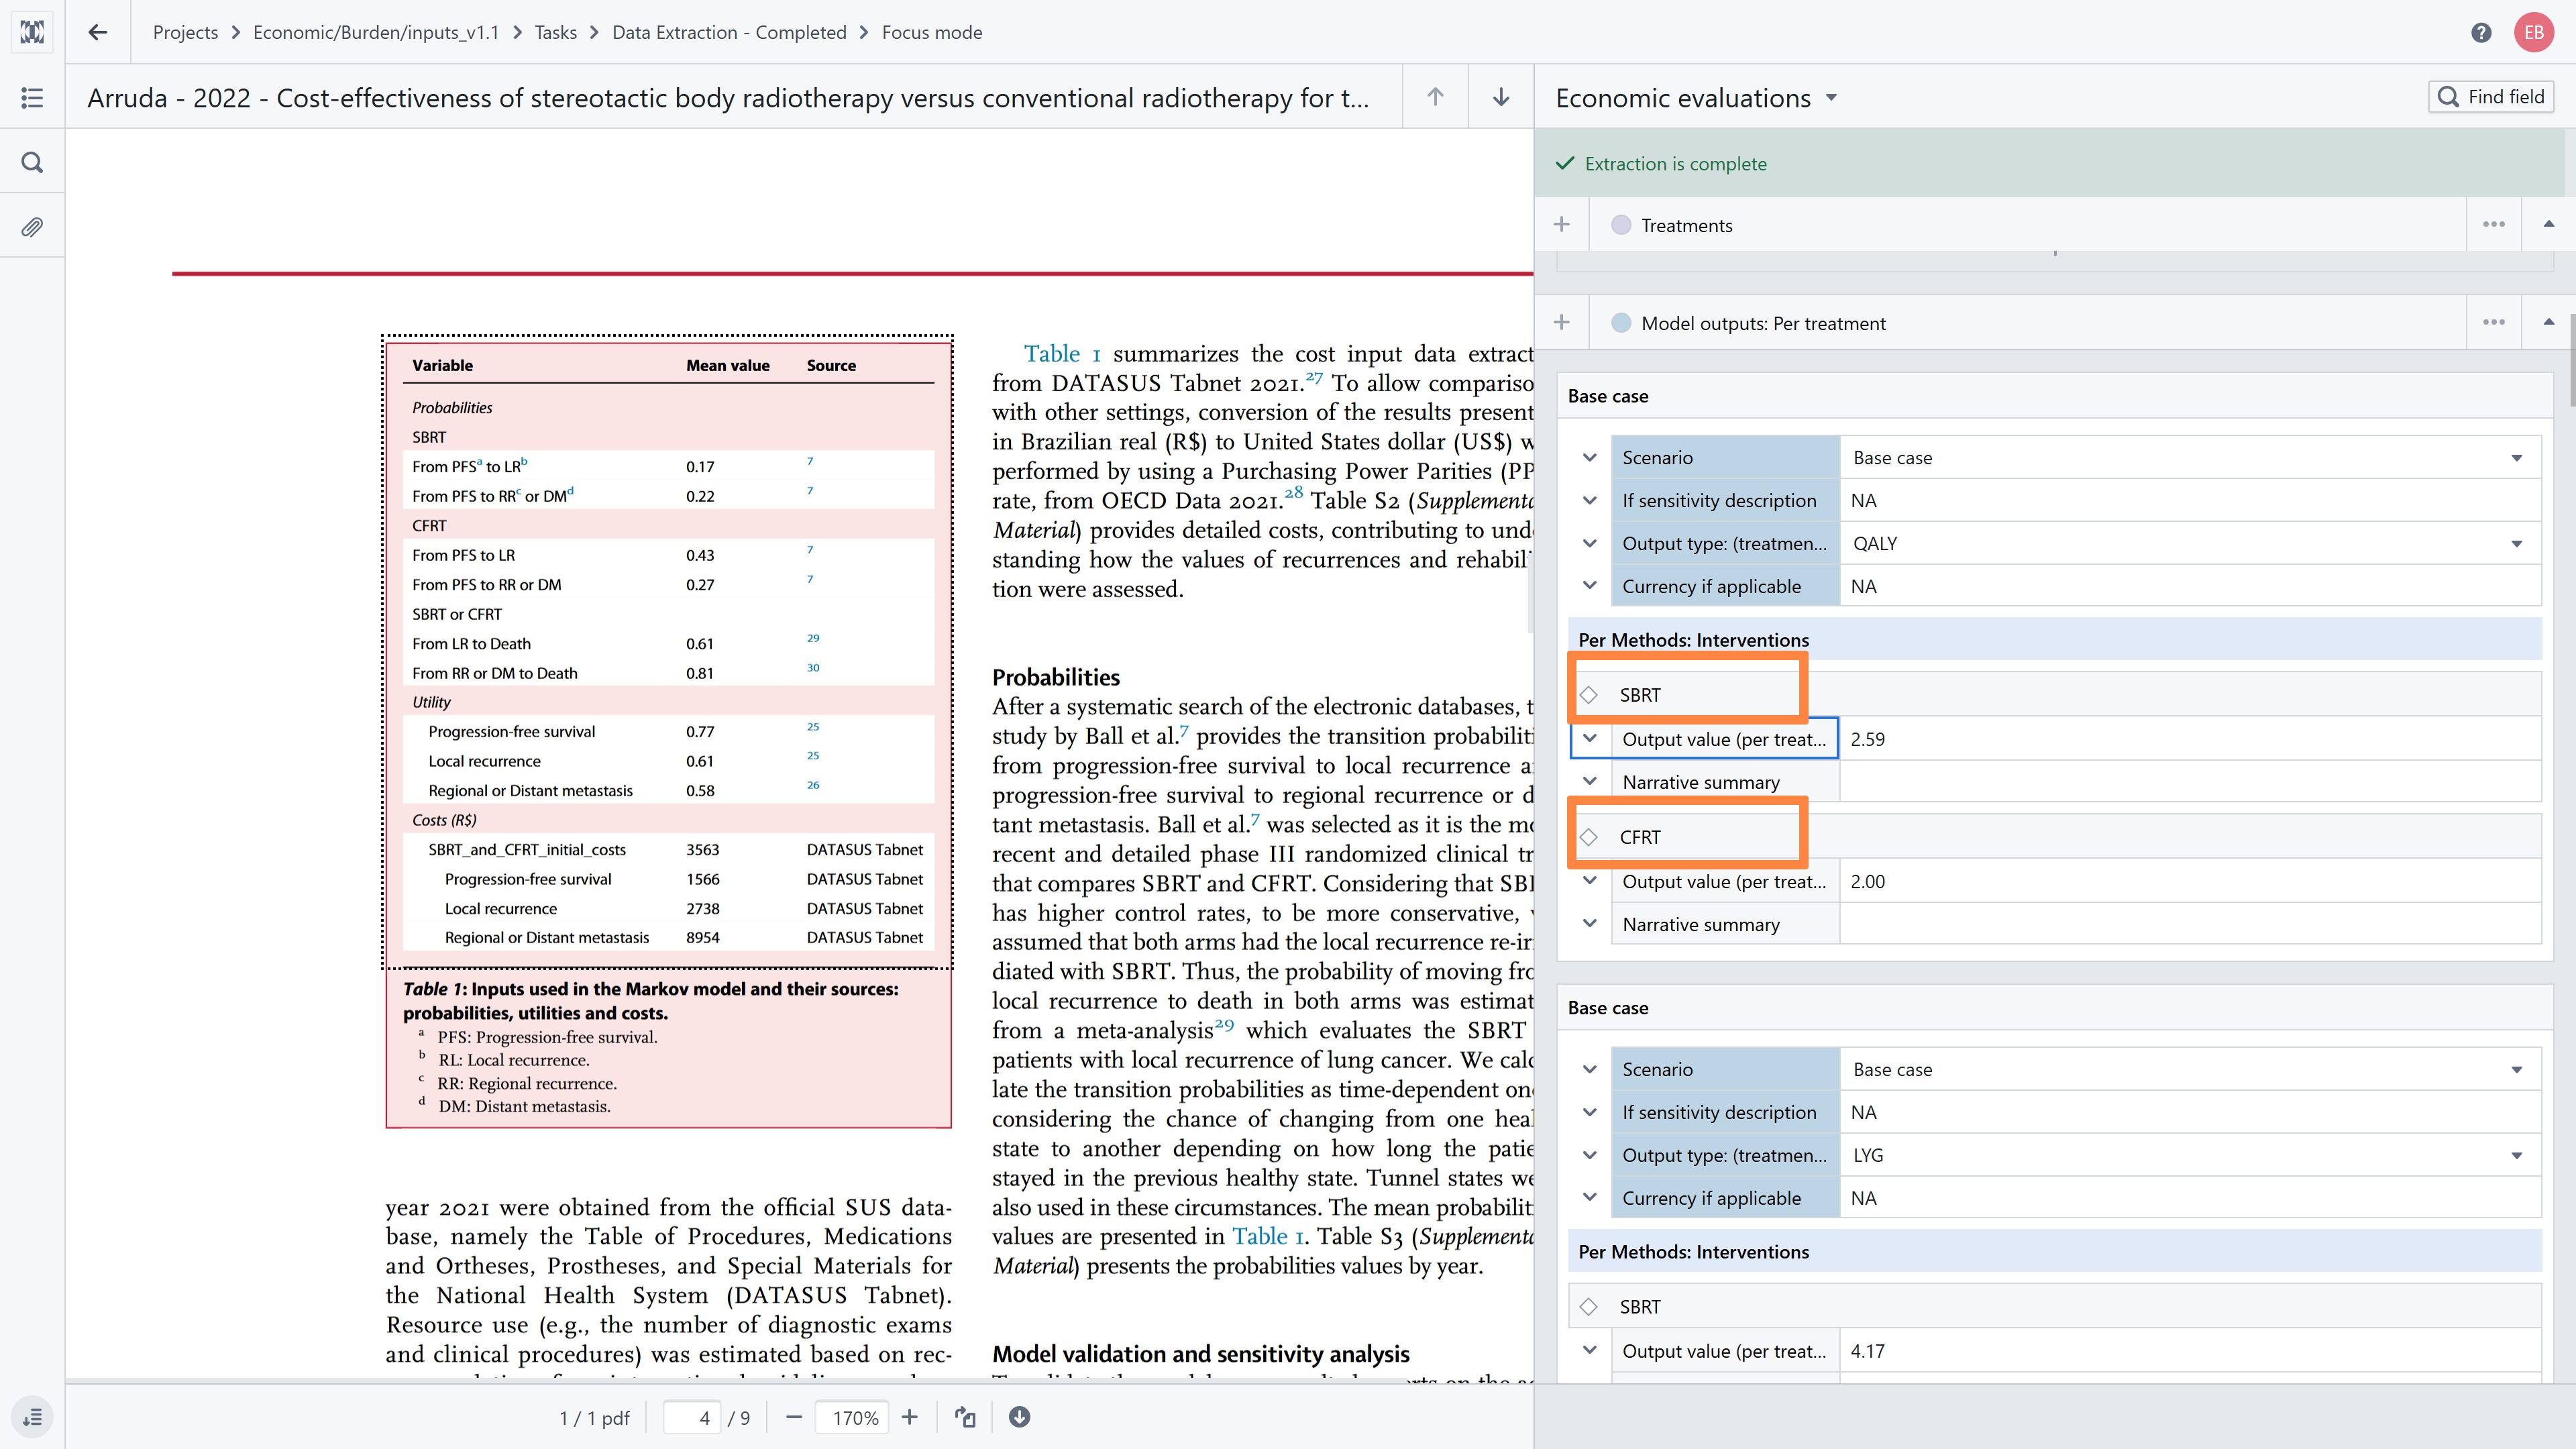Add a Model outputs entry with plus icon

(x=1562, y=323)
